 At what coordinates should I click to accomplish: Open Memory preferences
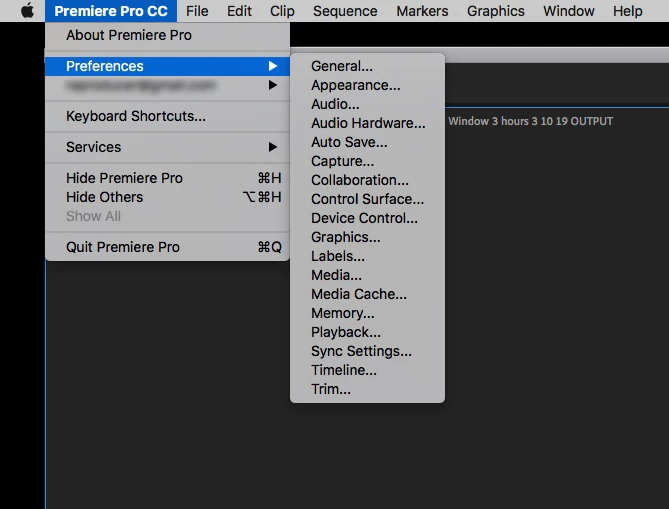tap(367, 313)
